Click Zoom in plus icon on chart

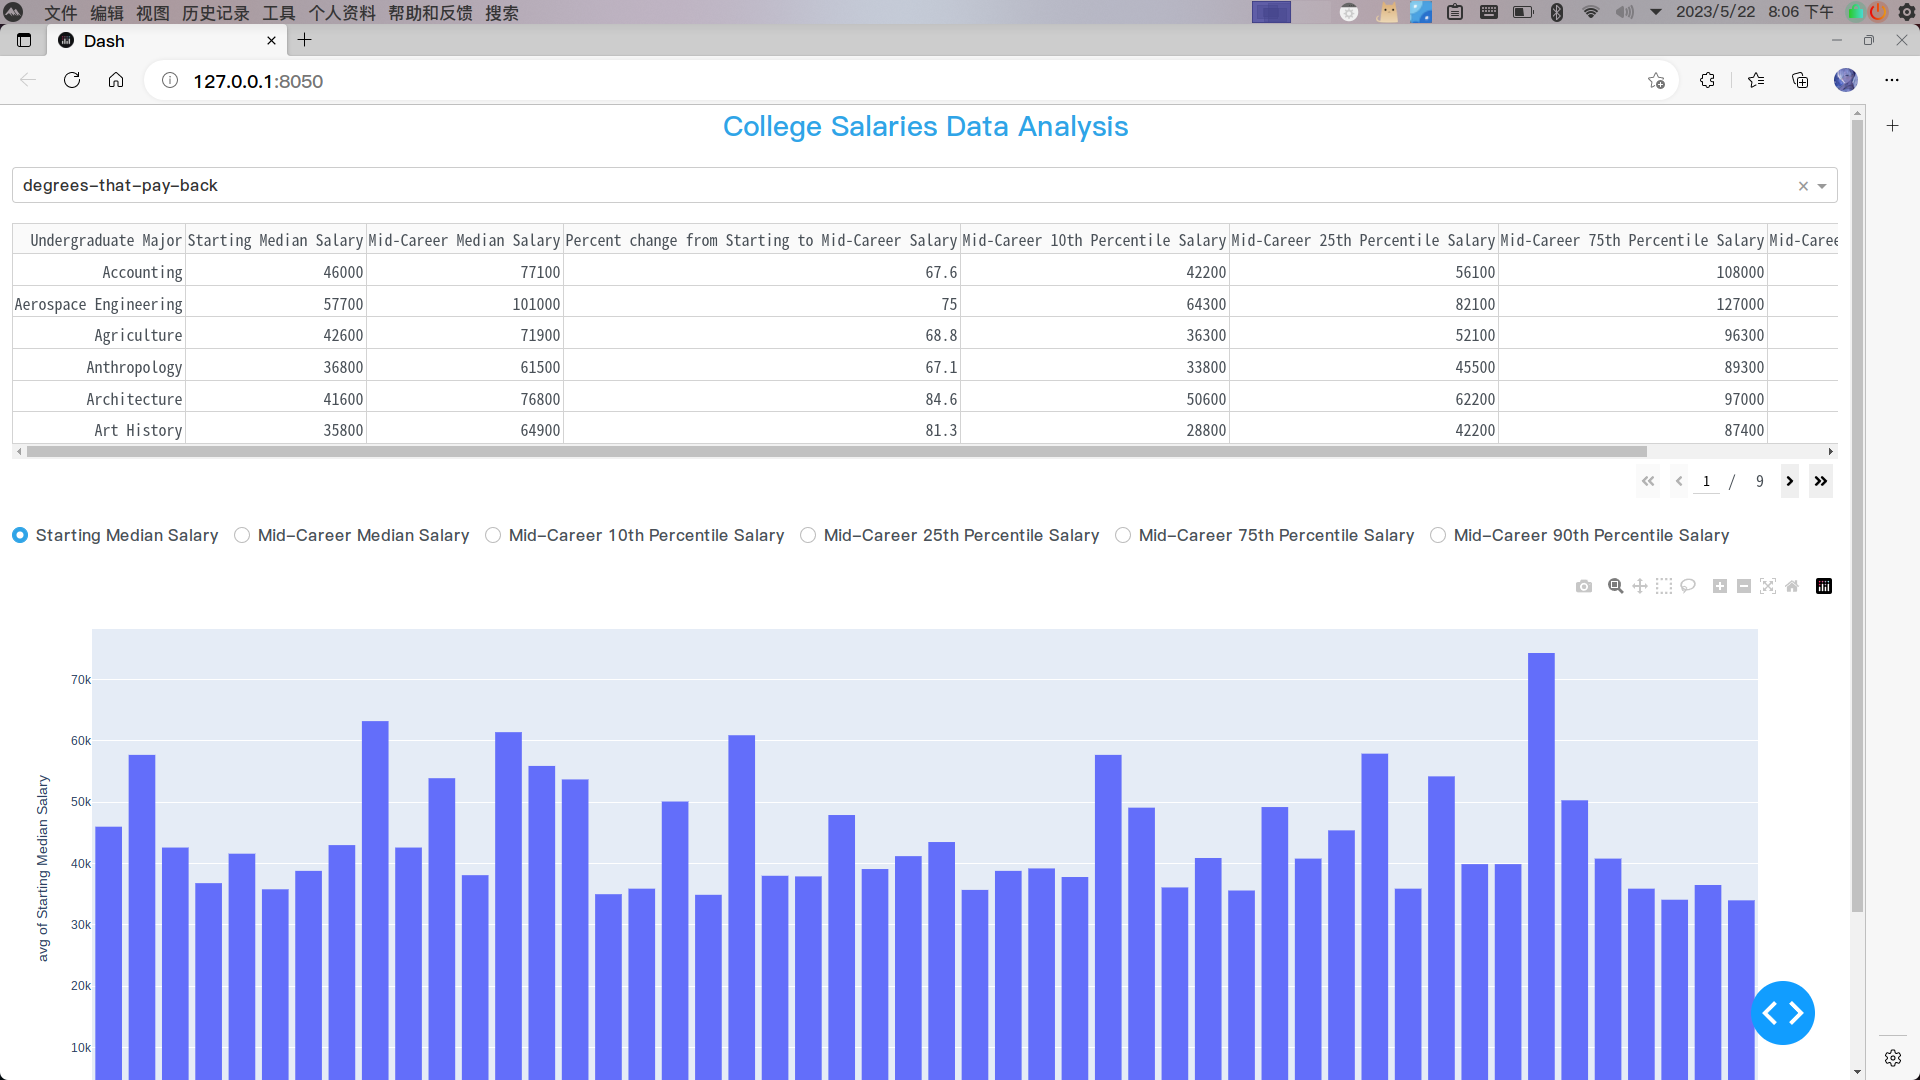pyautogui.click(x=1719, y=587)
